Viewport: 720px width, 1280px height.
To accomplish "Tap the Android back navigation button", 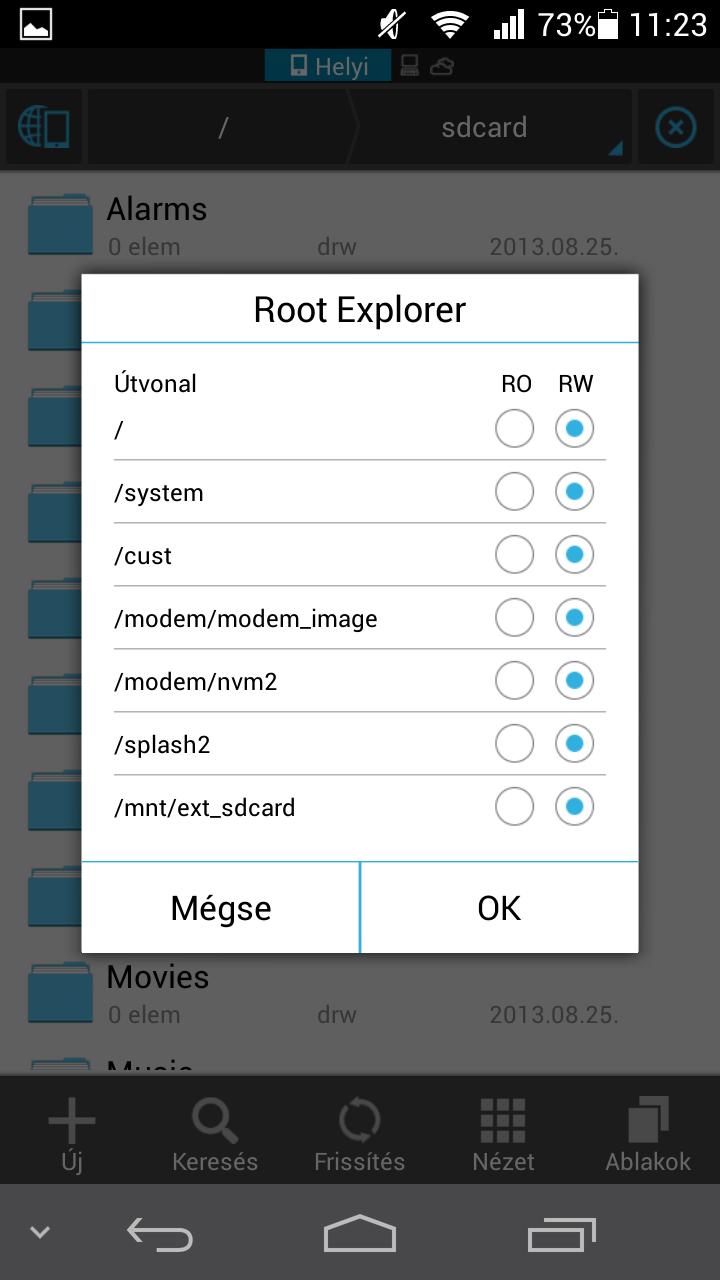I will click(160, 1233).
